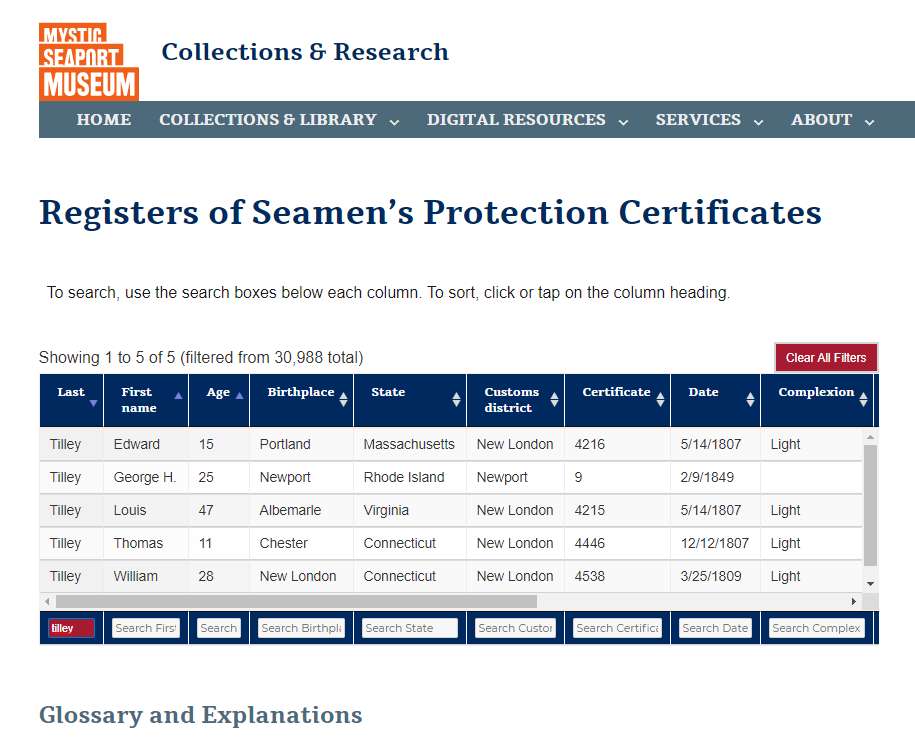The image size is (915, 746).
Task: Expand the chevron beside SERVICES
Action: click(758, 122)
